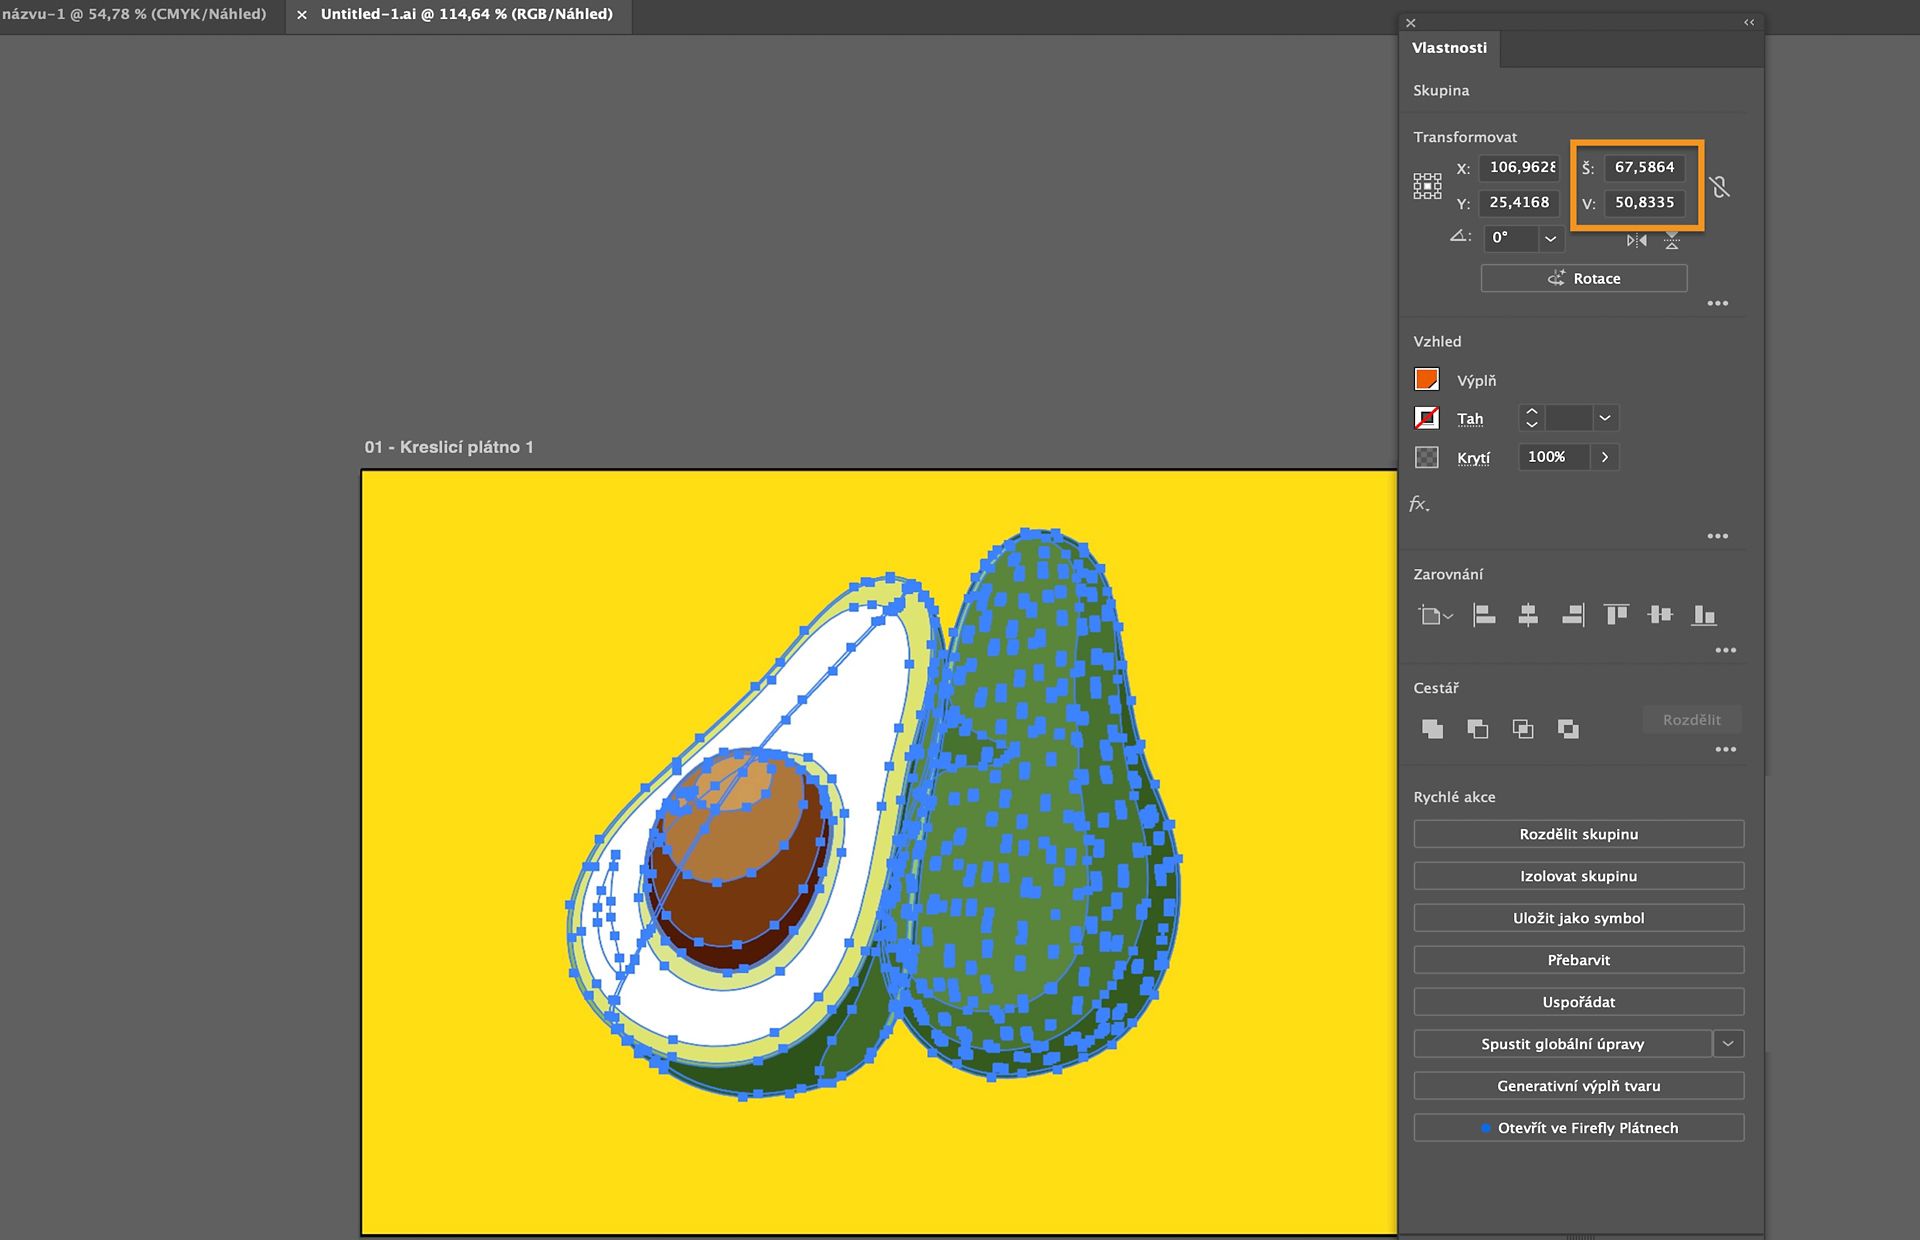Click Otevřít ve Firefly Plátnech button
This screenshot has width=1920, height=1240.
1579,1128
